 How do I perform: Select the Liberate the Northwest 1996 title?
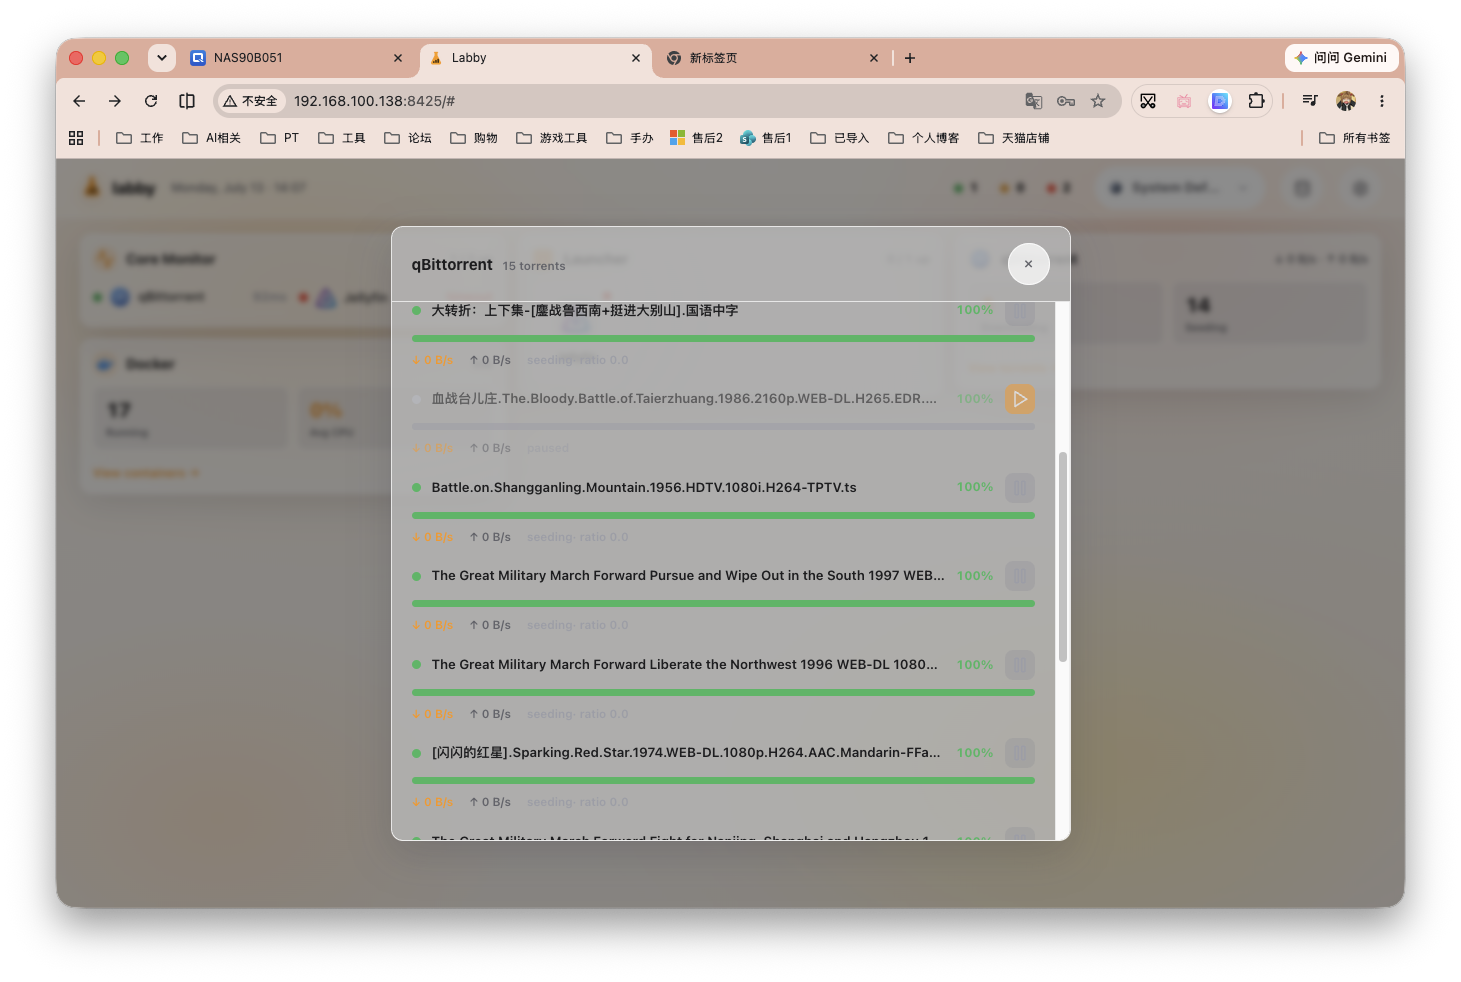685,665
